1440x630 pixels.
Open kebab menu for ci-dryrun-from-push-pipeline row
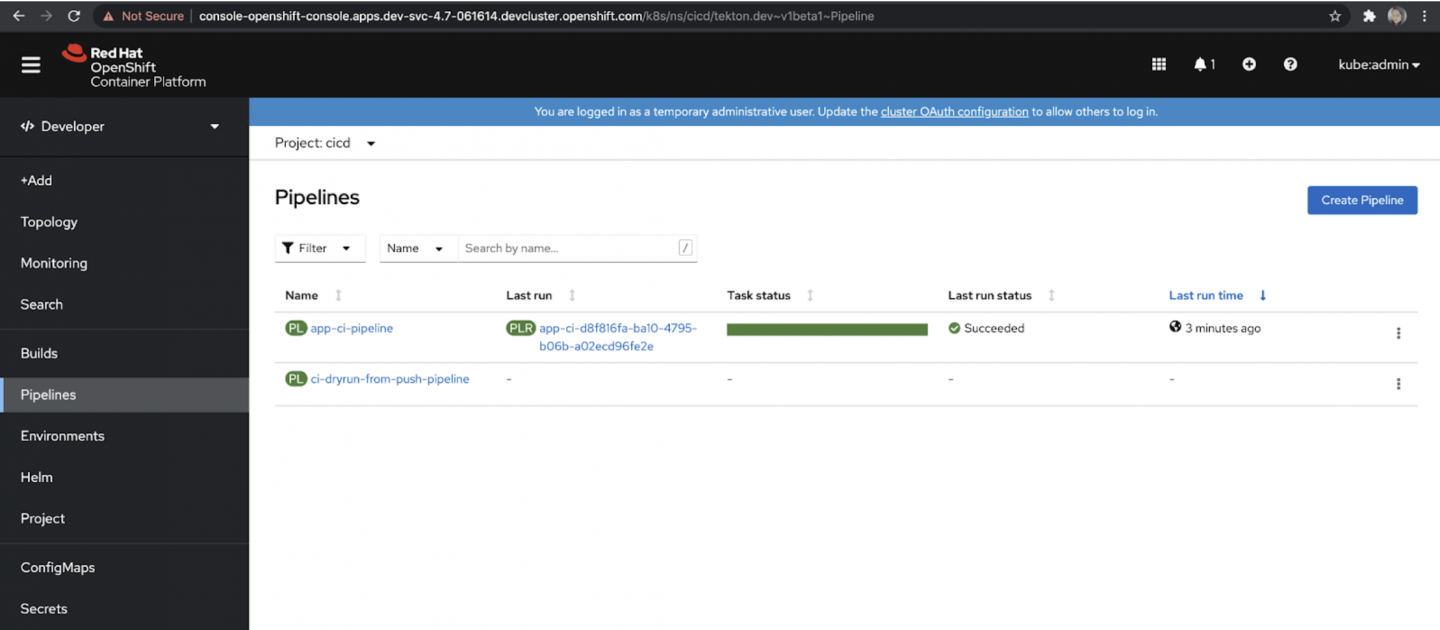point(1398,384)
